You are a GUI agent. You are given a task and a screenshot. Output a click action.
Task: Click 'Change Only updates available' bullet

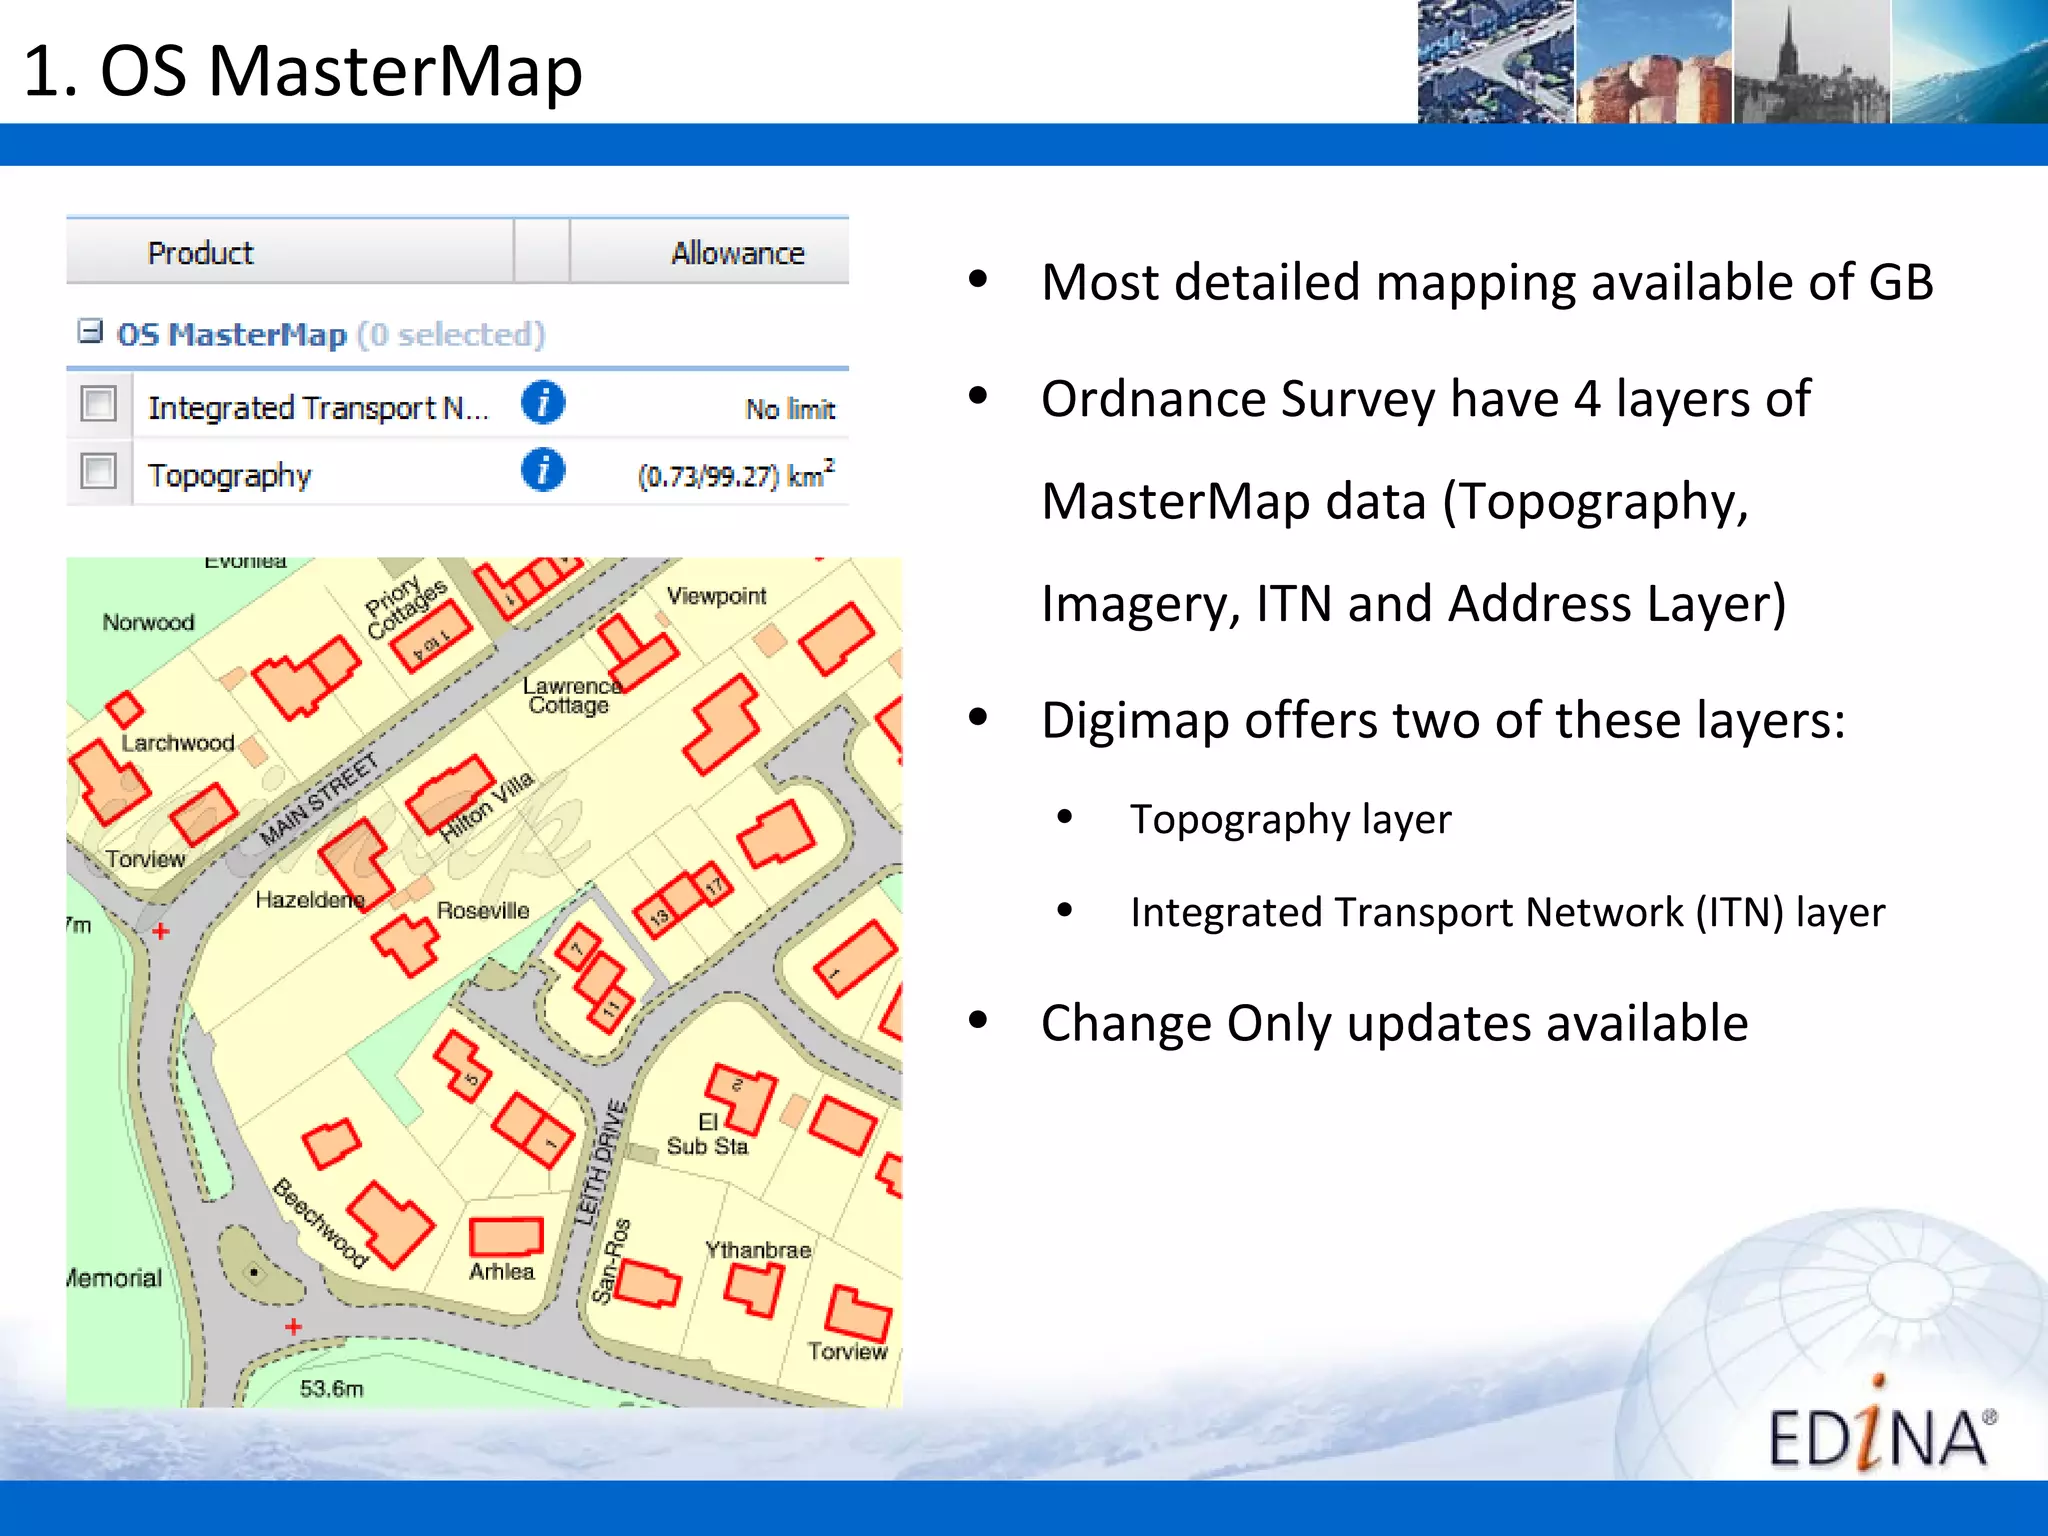click(x=1394, y=1024)
